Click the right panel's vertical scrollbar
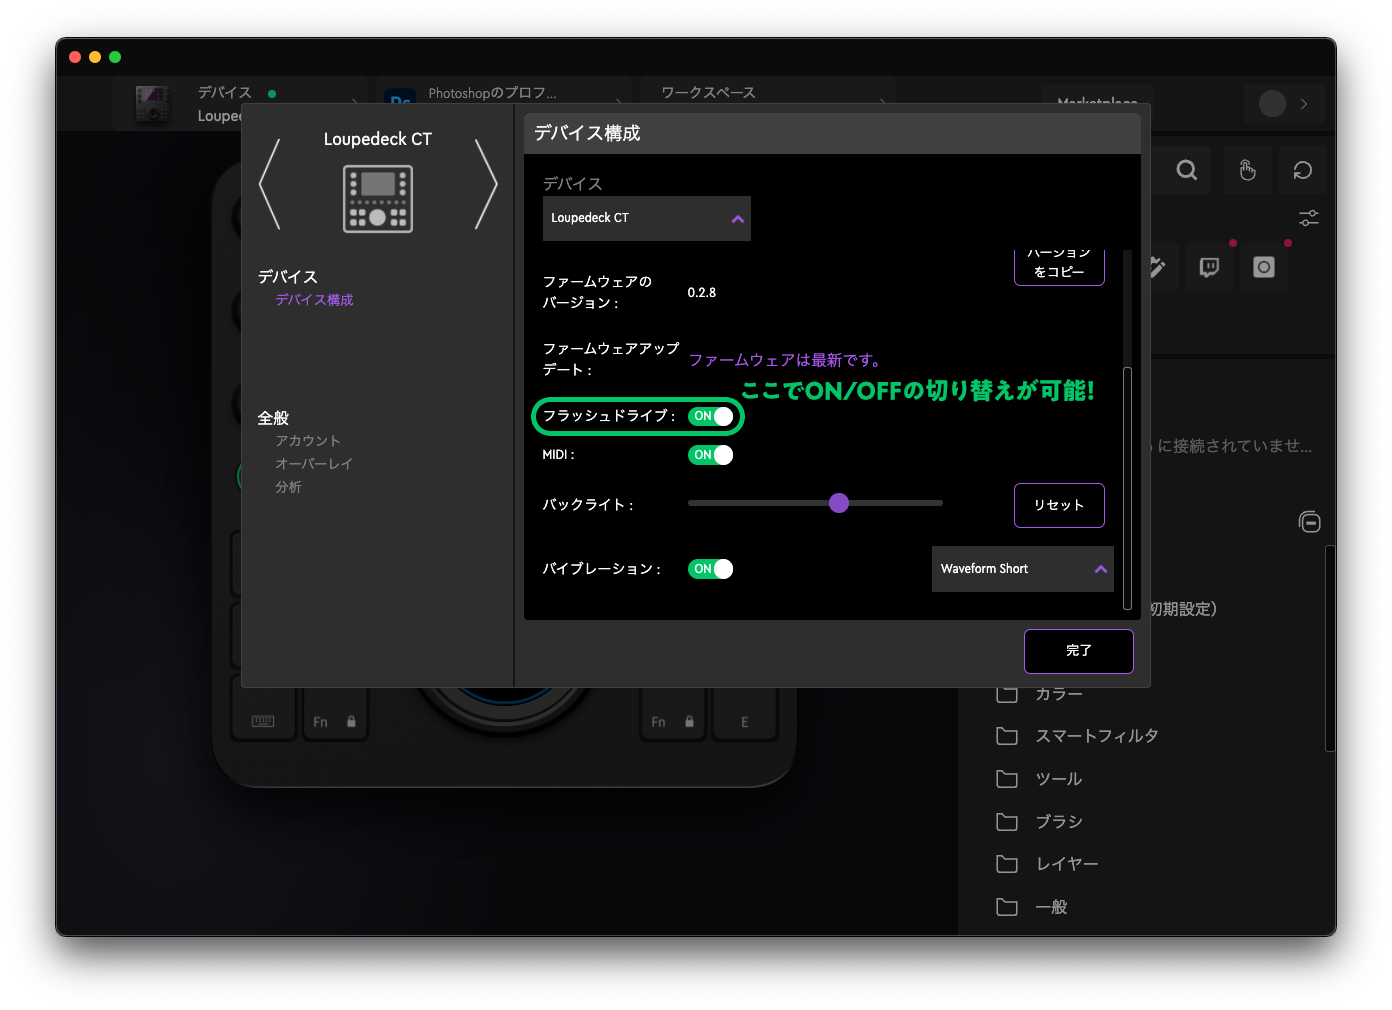This screenshot has width=1392, height=1010. tap(1330, 648)
